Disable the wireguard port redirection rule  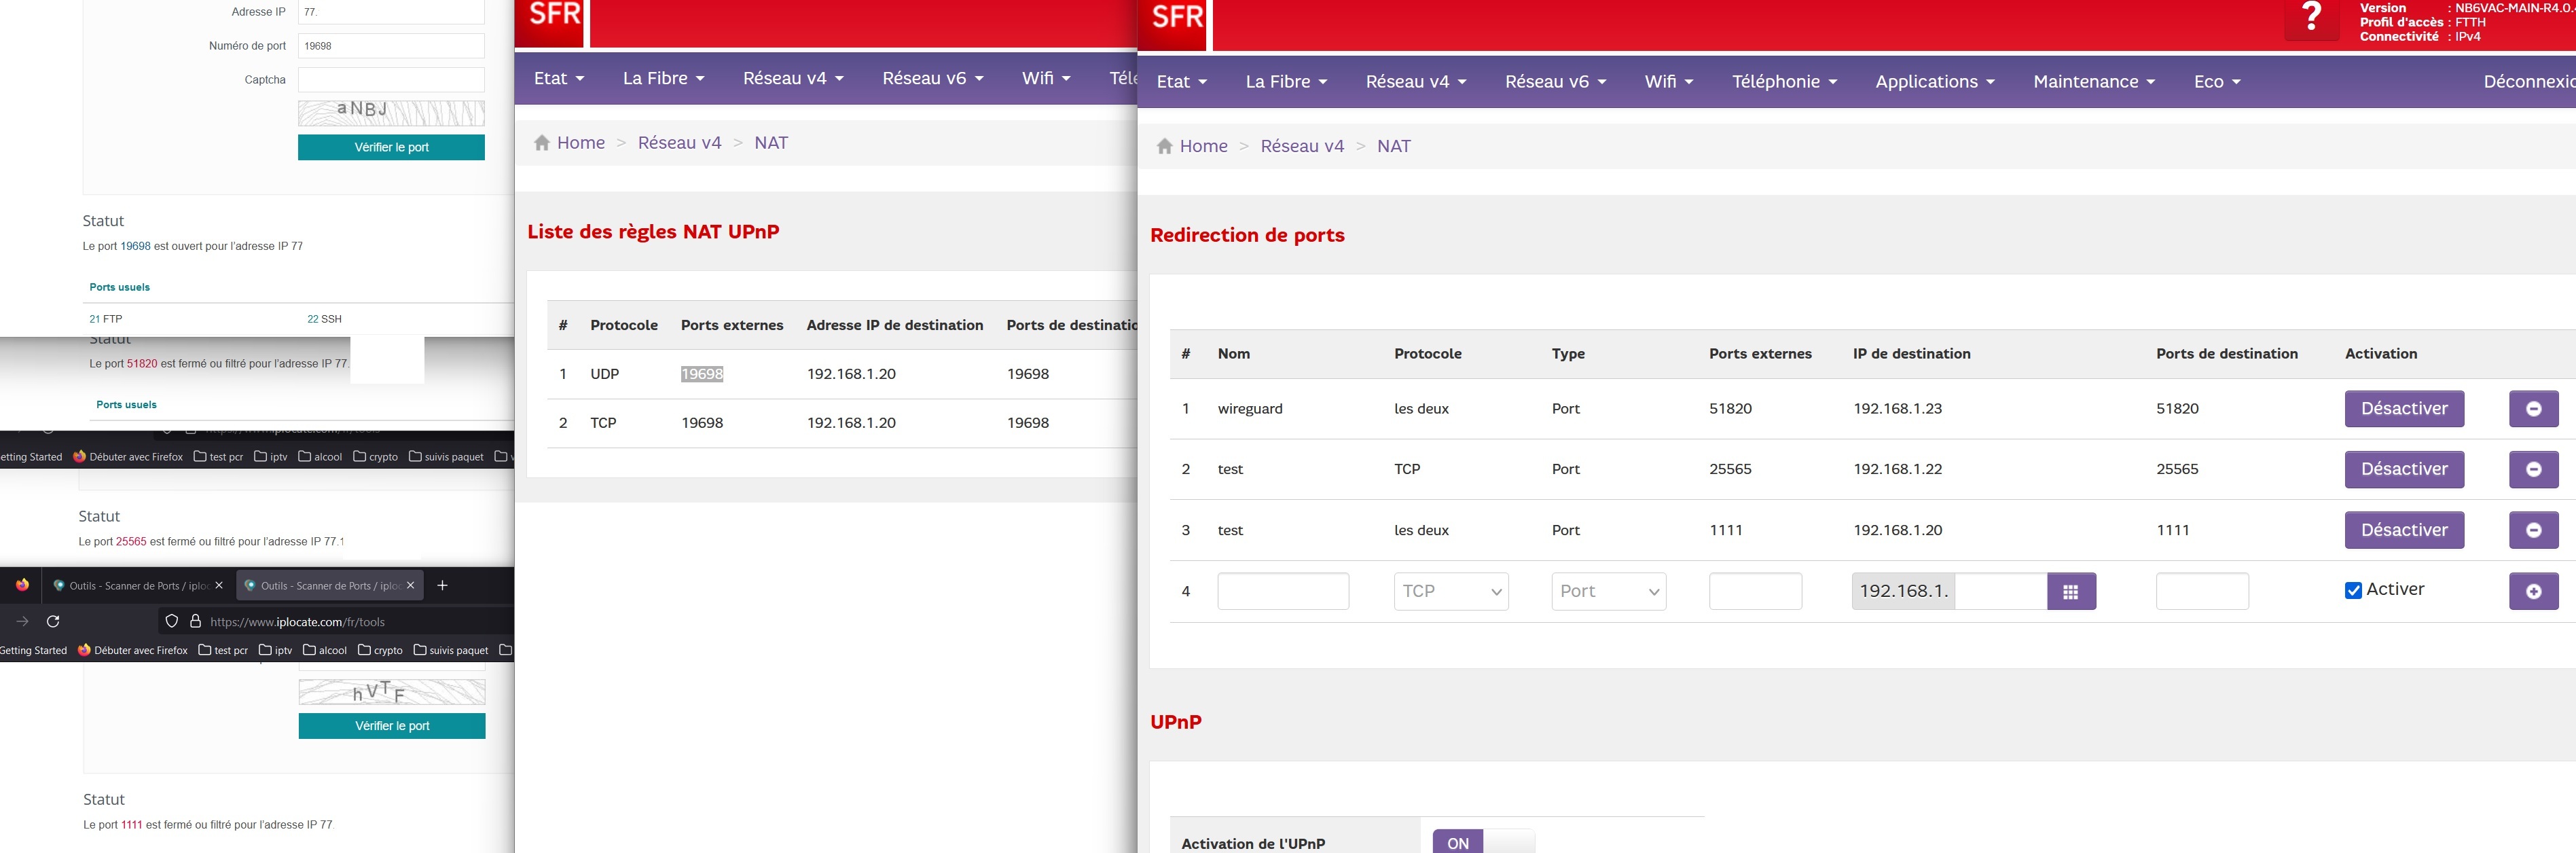[2403, 409]
